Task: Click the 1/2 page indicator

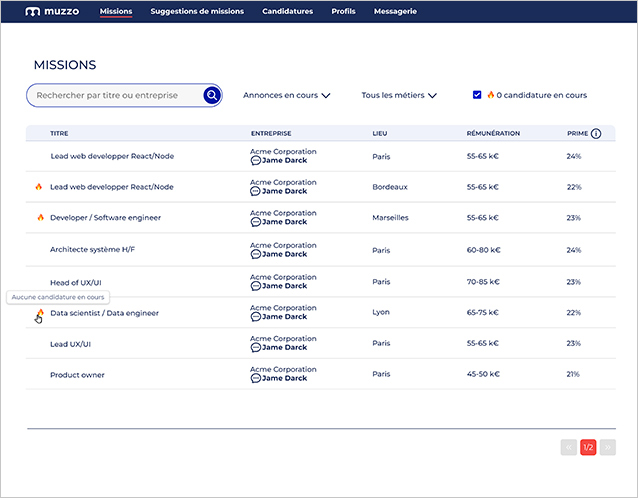Action: pyautogui.click(x=588, y=448)
